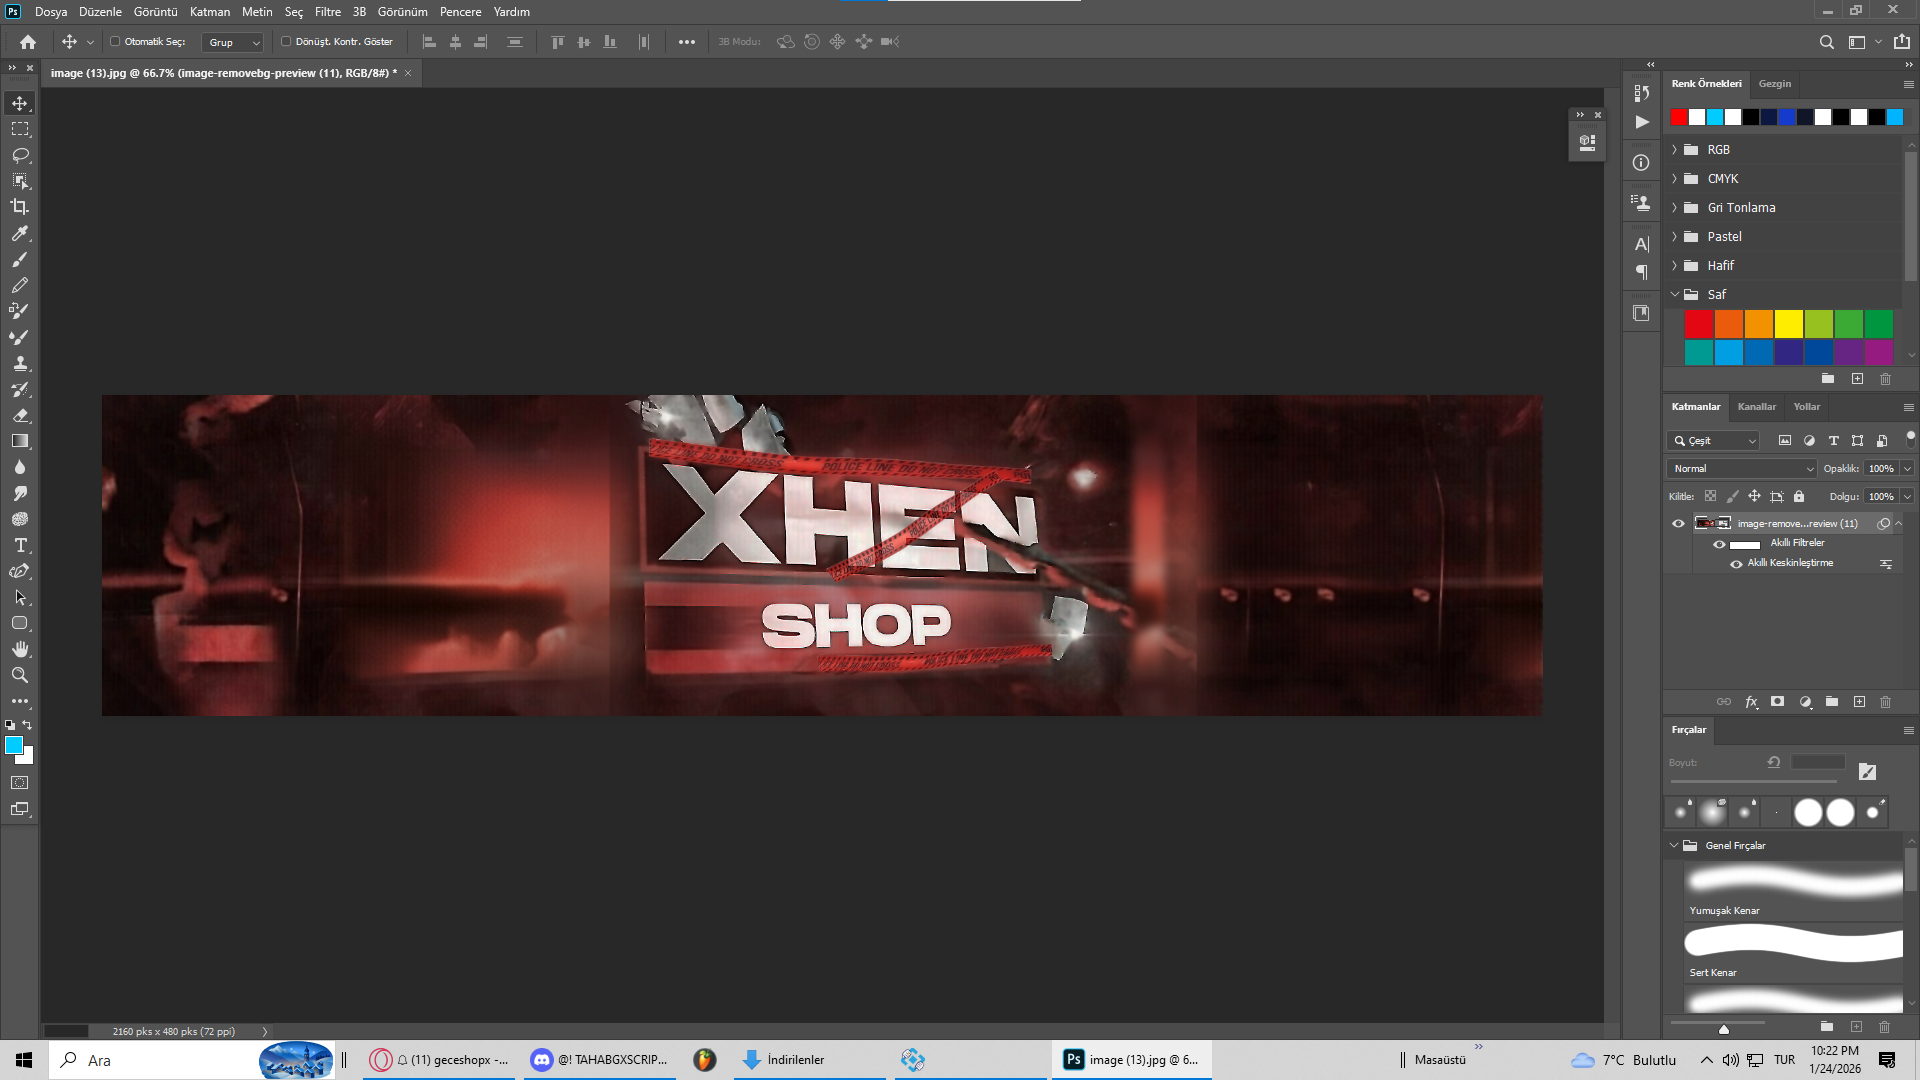Hide the image-remove...review (11) layer
The height and width of the screenshot is (1080, 1920).
[1679, 523]
